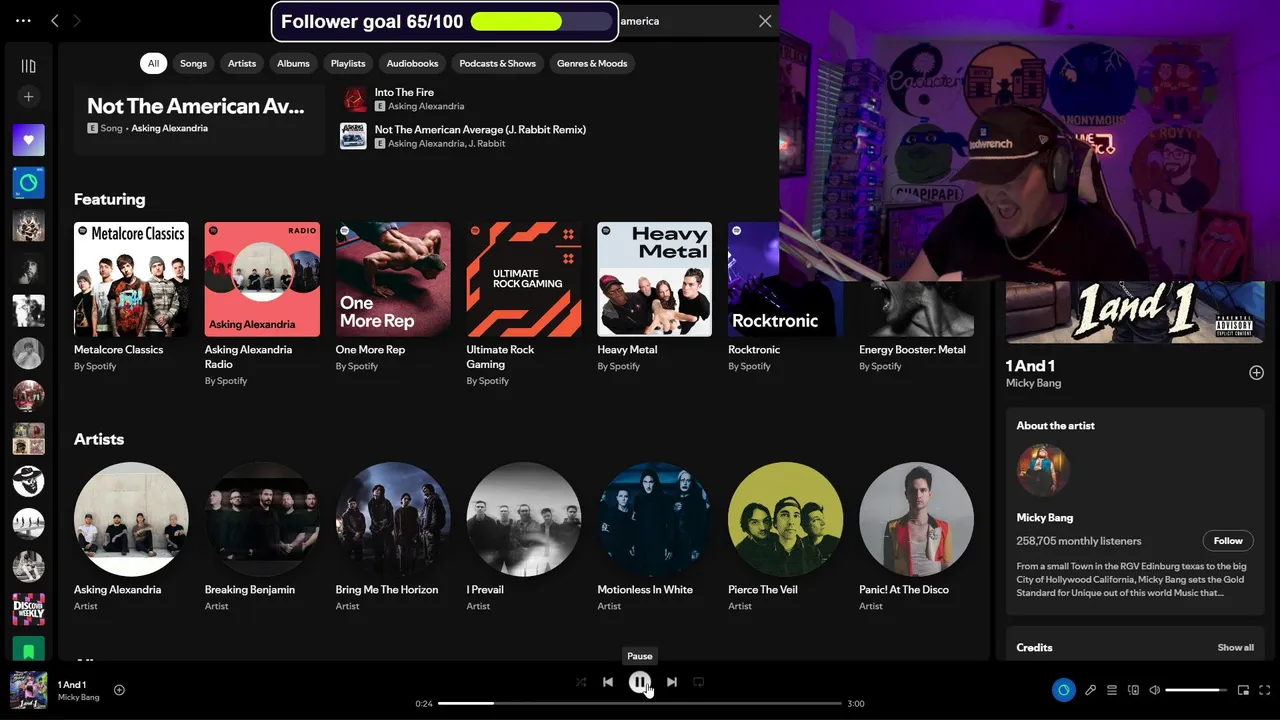Open Connect to a device
The image size is (1280, 720).
click(x=1133, y=690)
